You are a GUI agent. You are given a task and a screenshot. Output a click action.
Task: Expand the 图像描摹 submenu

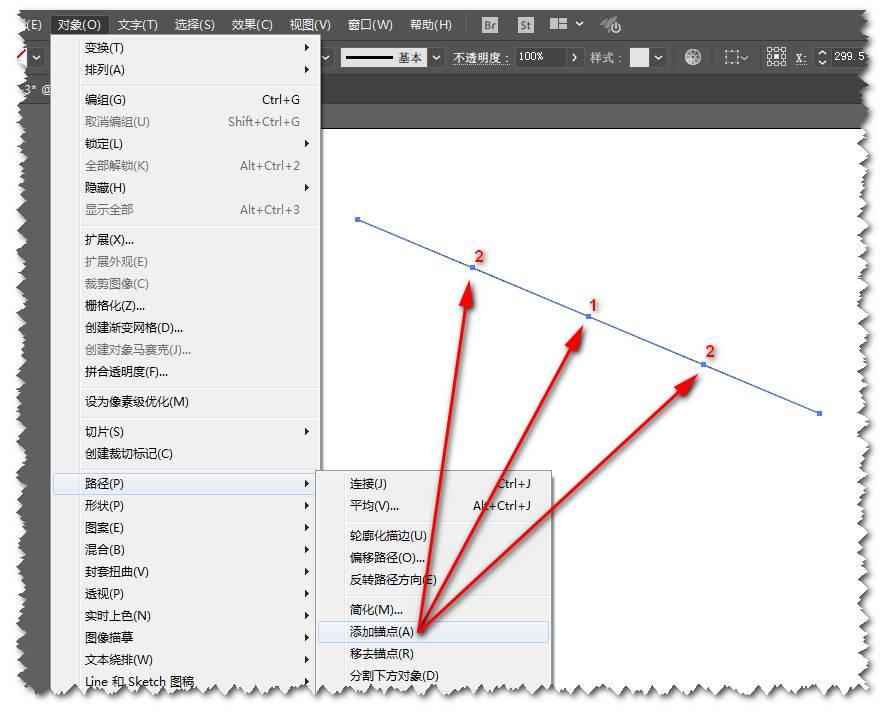pos(186,638)
